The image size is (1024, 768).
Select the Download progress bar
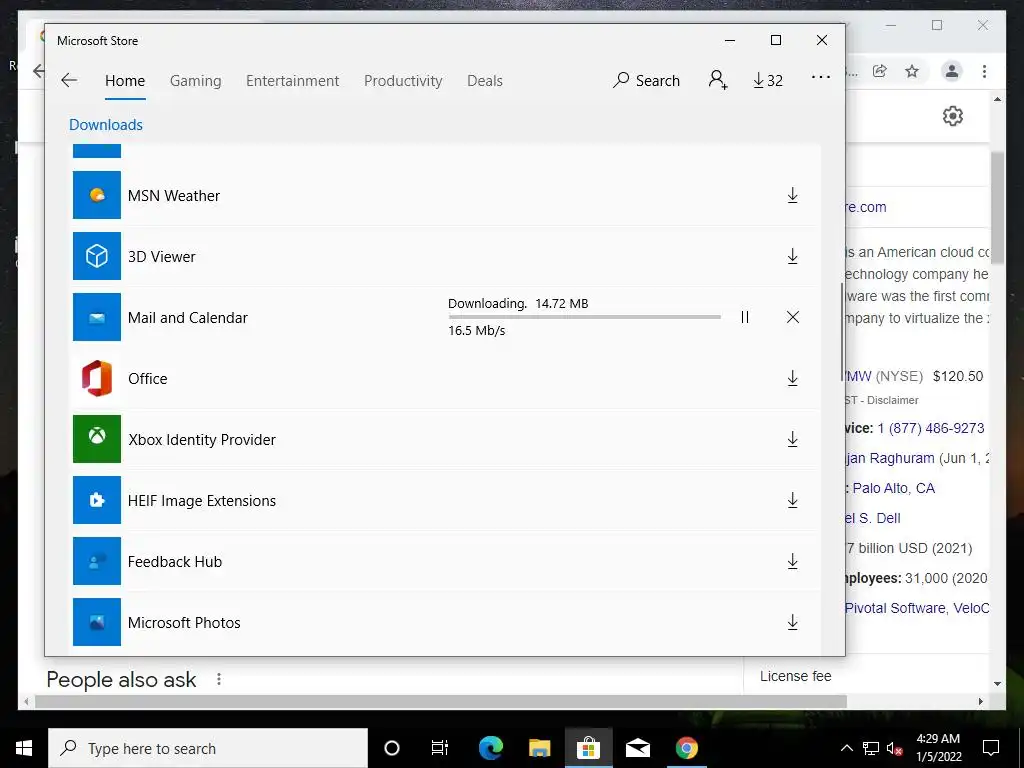[x=584, y=317]
